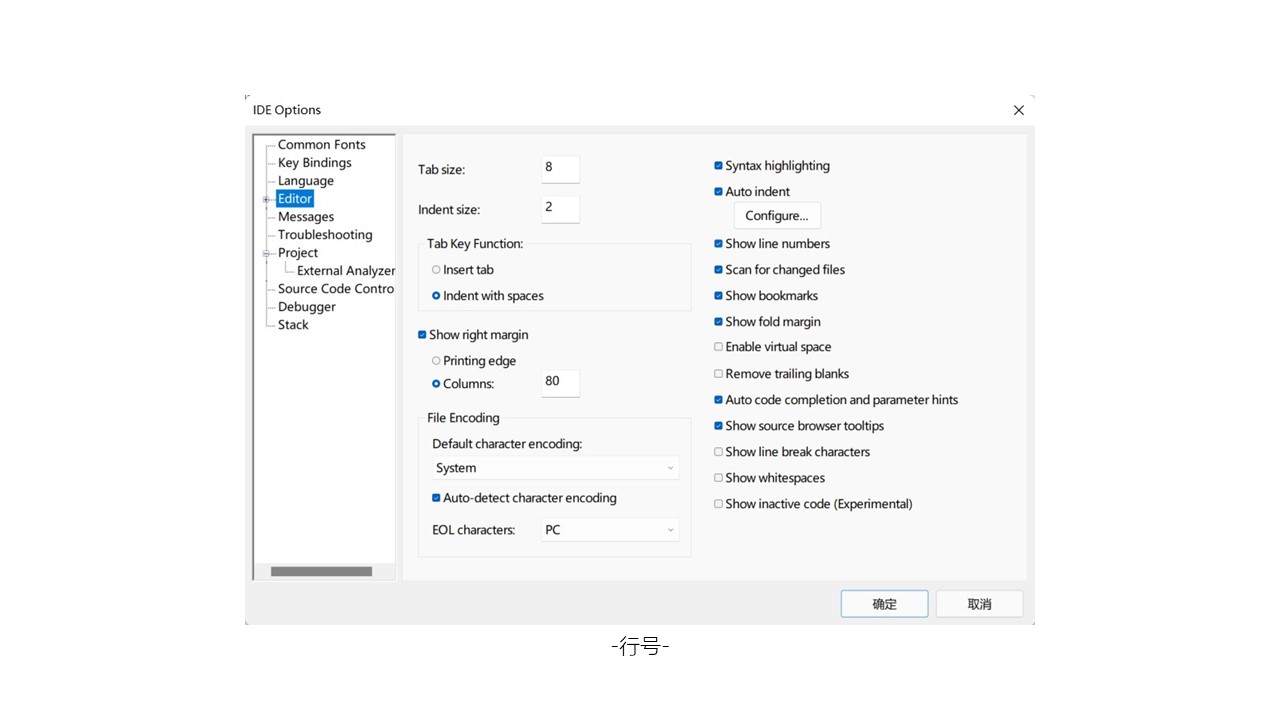Select the Insert tab radio button
This screenshot has height=720, width=1280.
436,270
